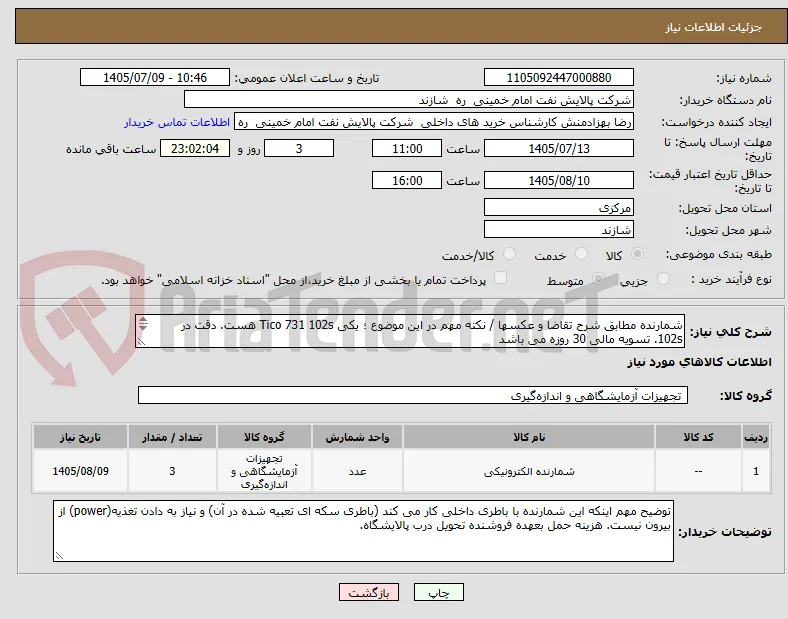
Task: Click the request creator name field
Action: click(x=434, y=122)
